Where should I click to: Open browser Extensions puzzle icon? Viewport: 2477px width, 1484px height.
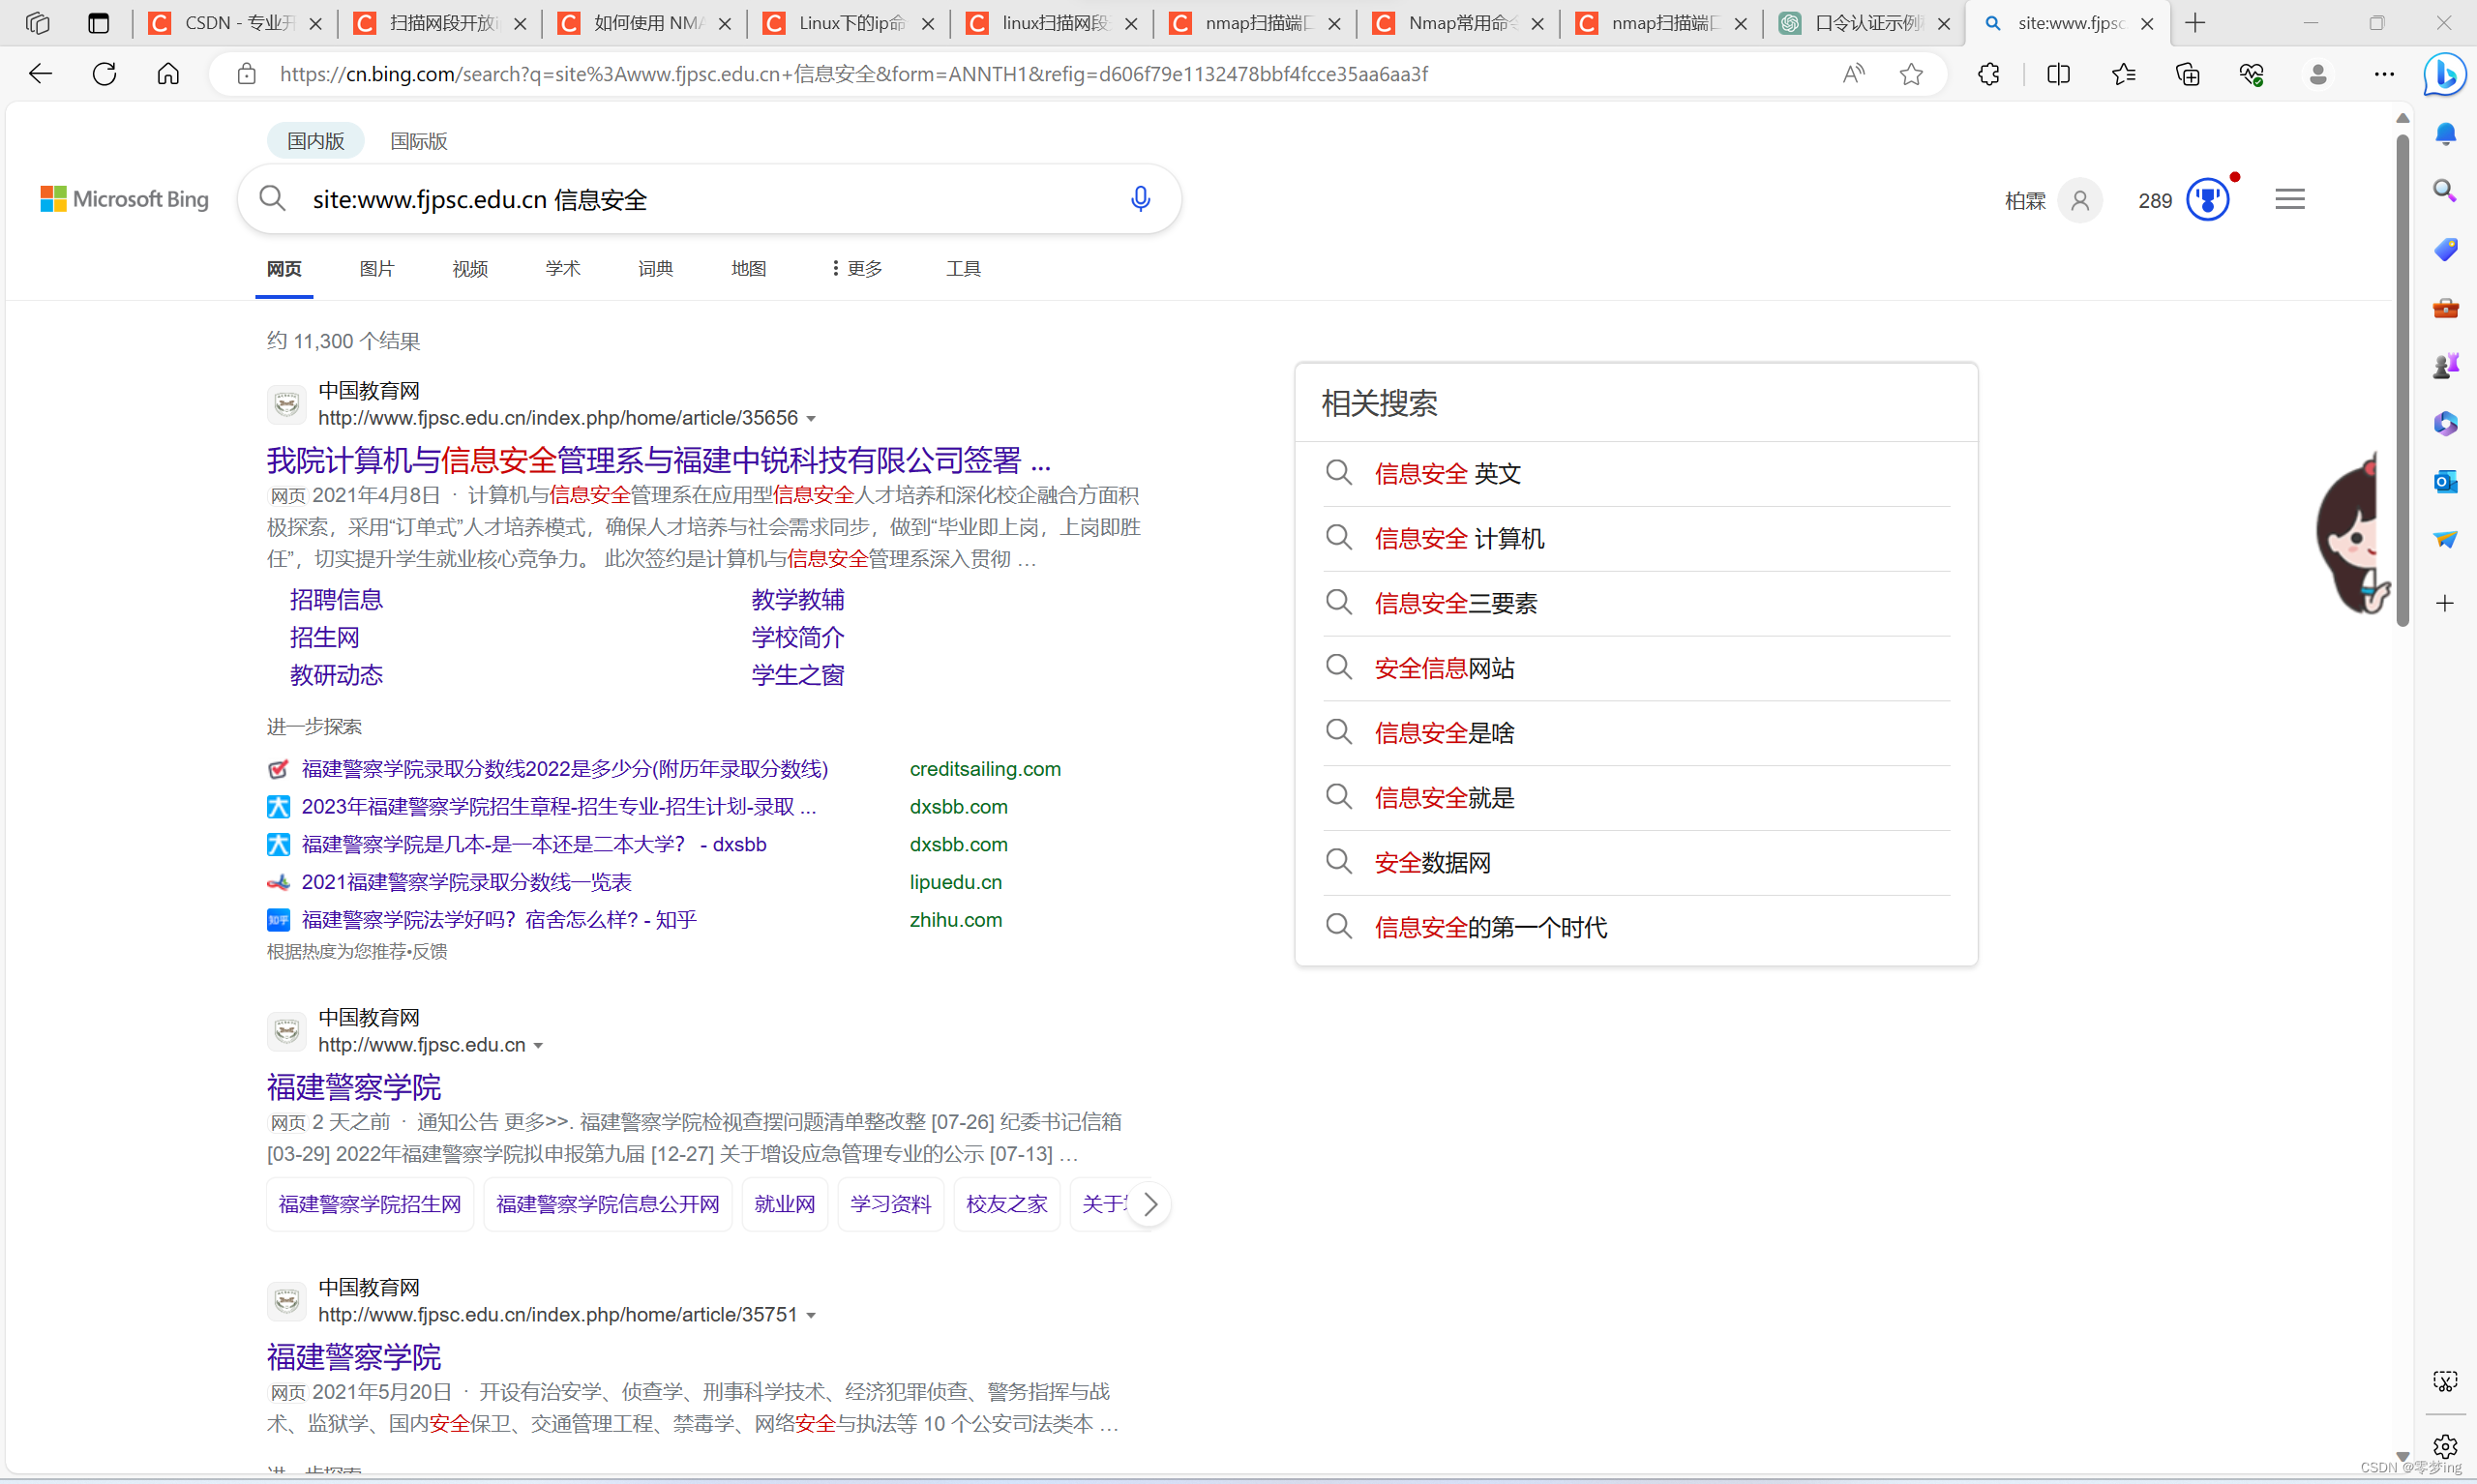tap(1988, 75)
